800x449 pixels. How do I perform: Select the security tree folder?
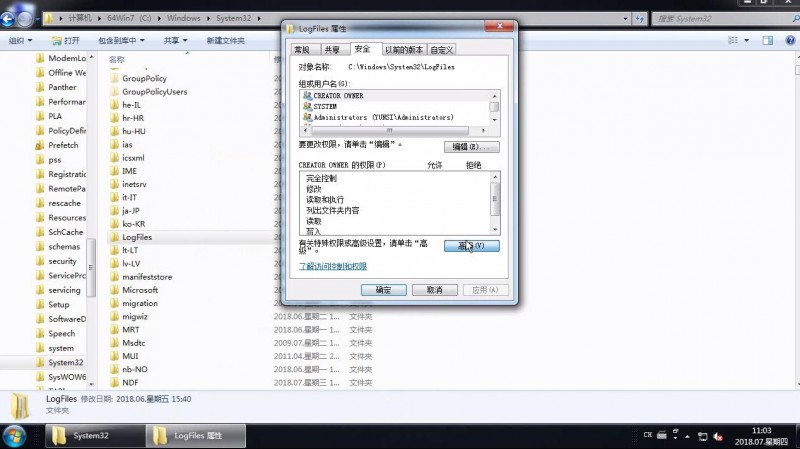pos(62,261)
